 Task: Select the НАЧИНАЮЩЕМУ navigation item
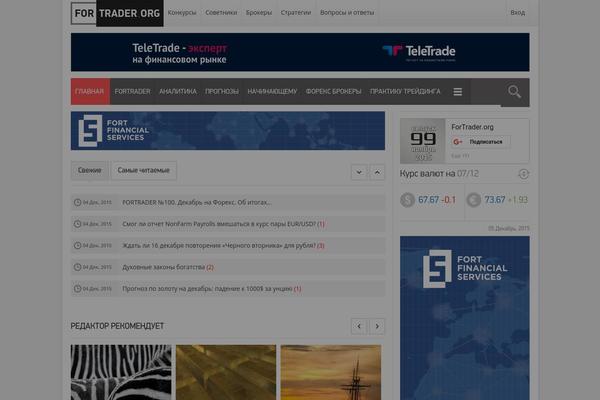click(x=272, y=91)
